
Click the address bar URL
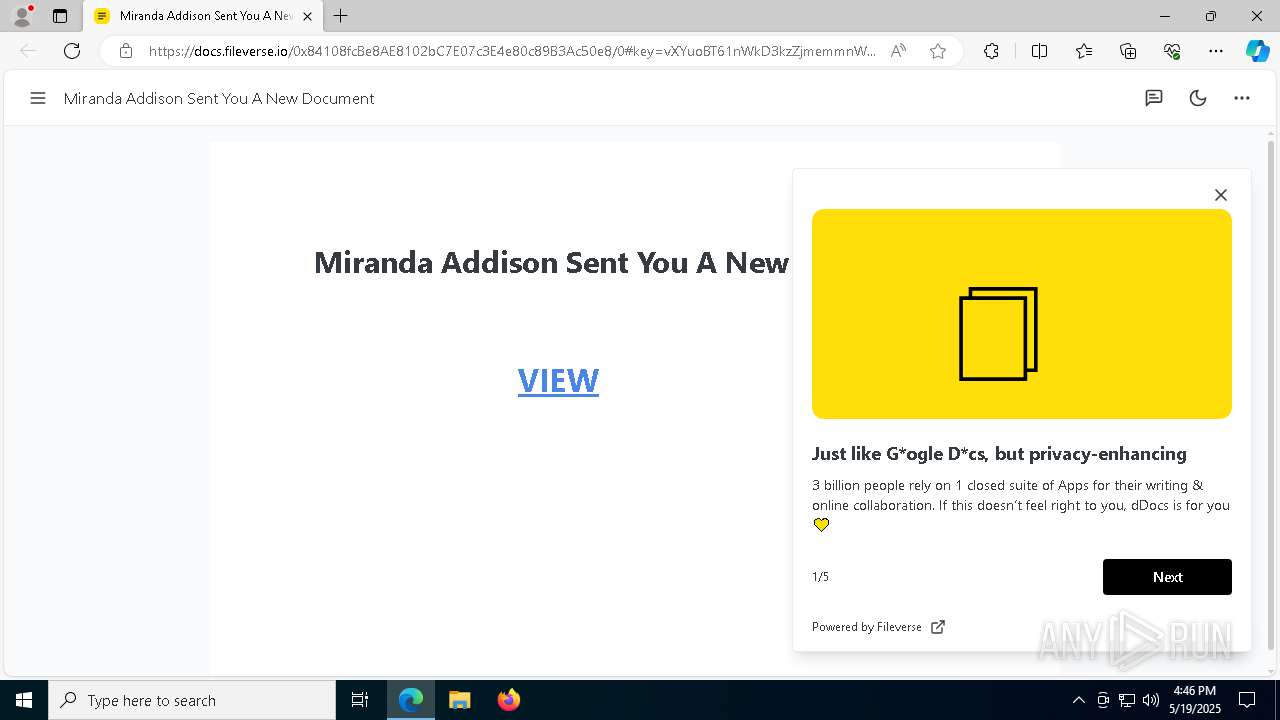pos(512,51)
